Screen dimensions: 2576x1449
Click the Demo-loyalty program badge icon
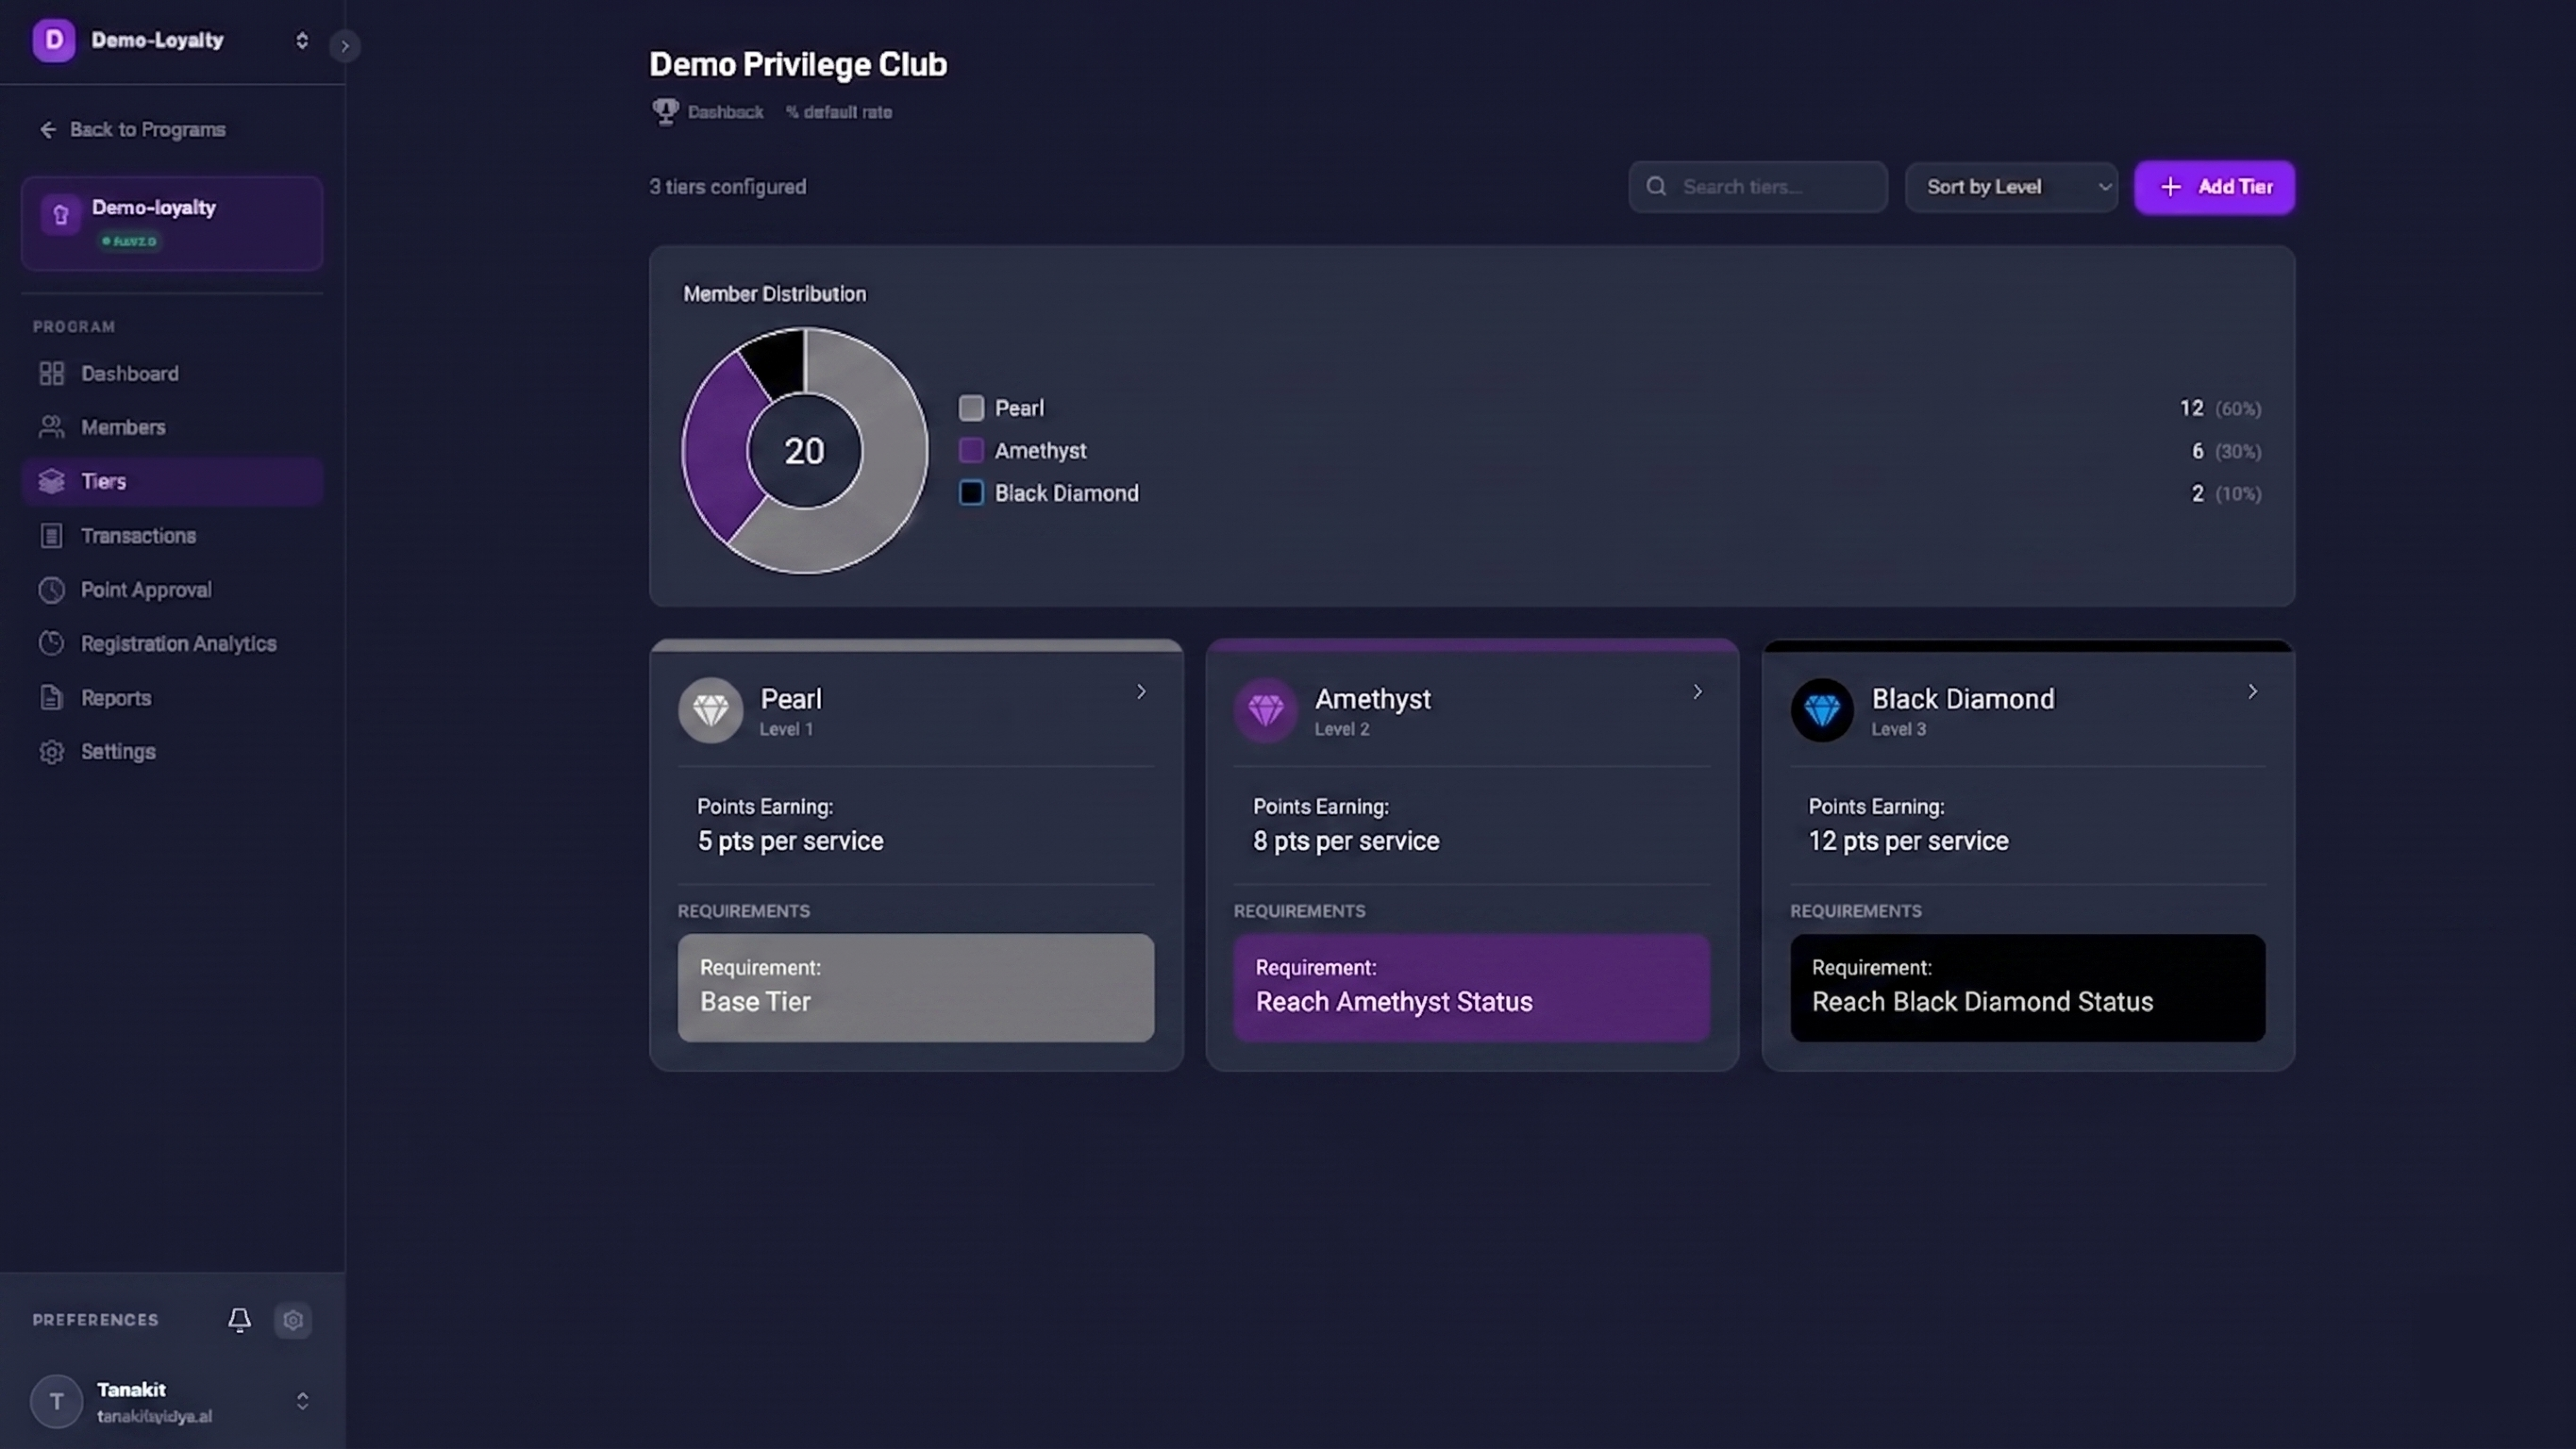coord(61,215)
